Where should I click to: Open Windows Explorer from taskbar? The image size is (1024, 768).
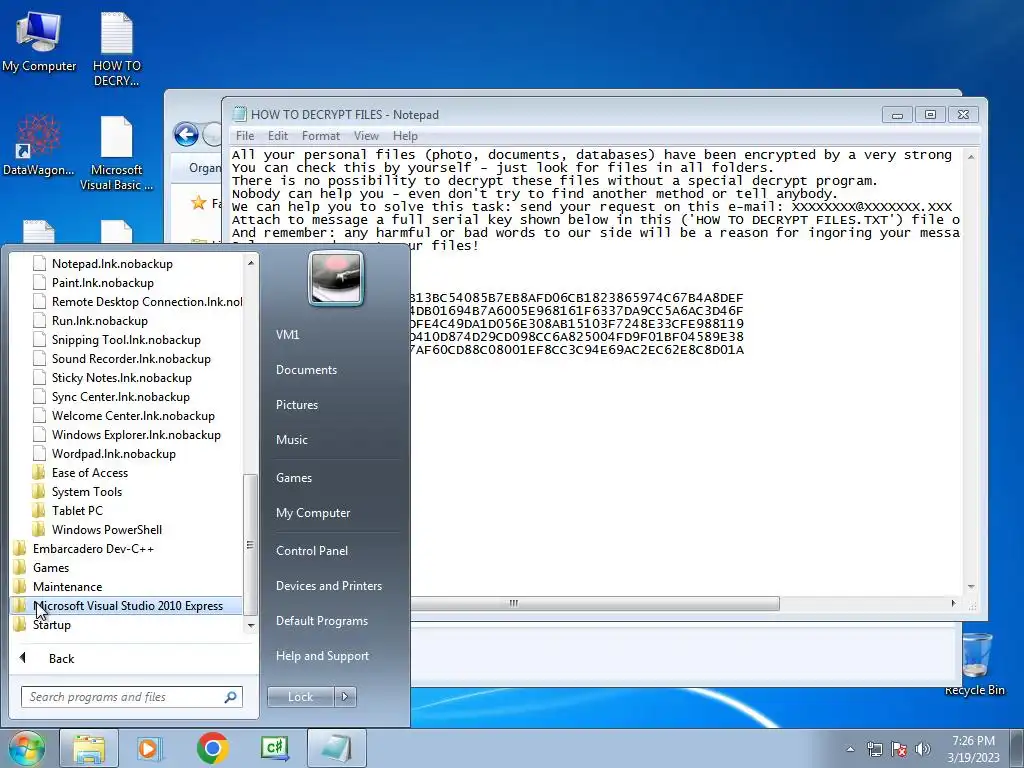(x=89, y=748)
